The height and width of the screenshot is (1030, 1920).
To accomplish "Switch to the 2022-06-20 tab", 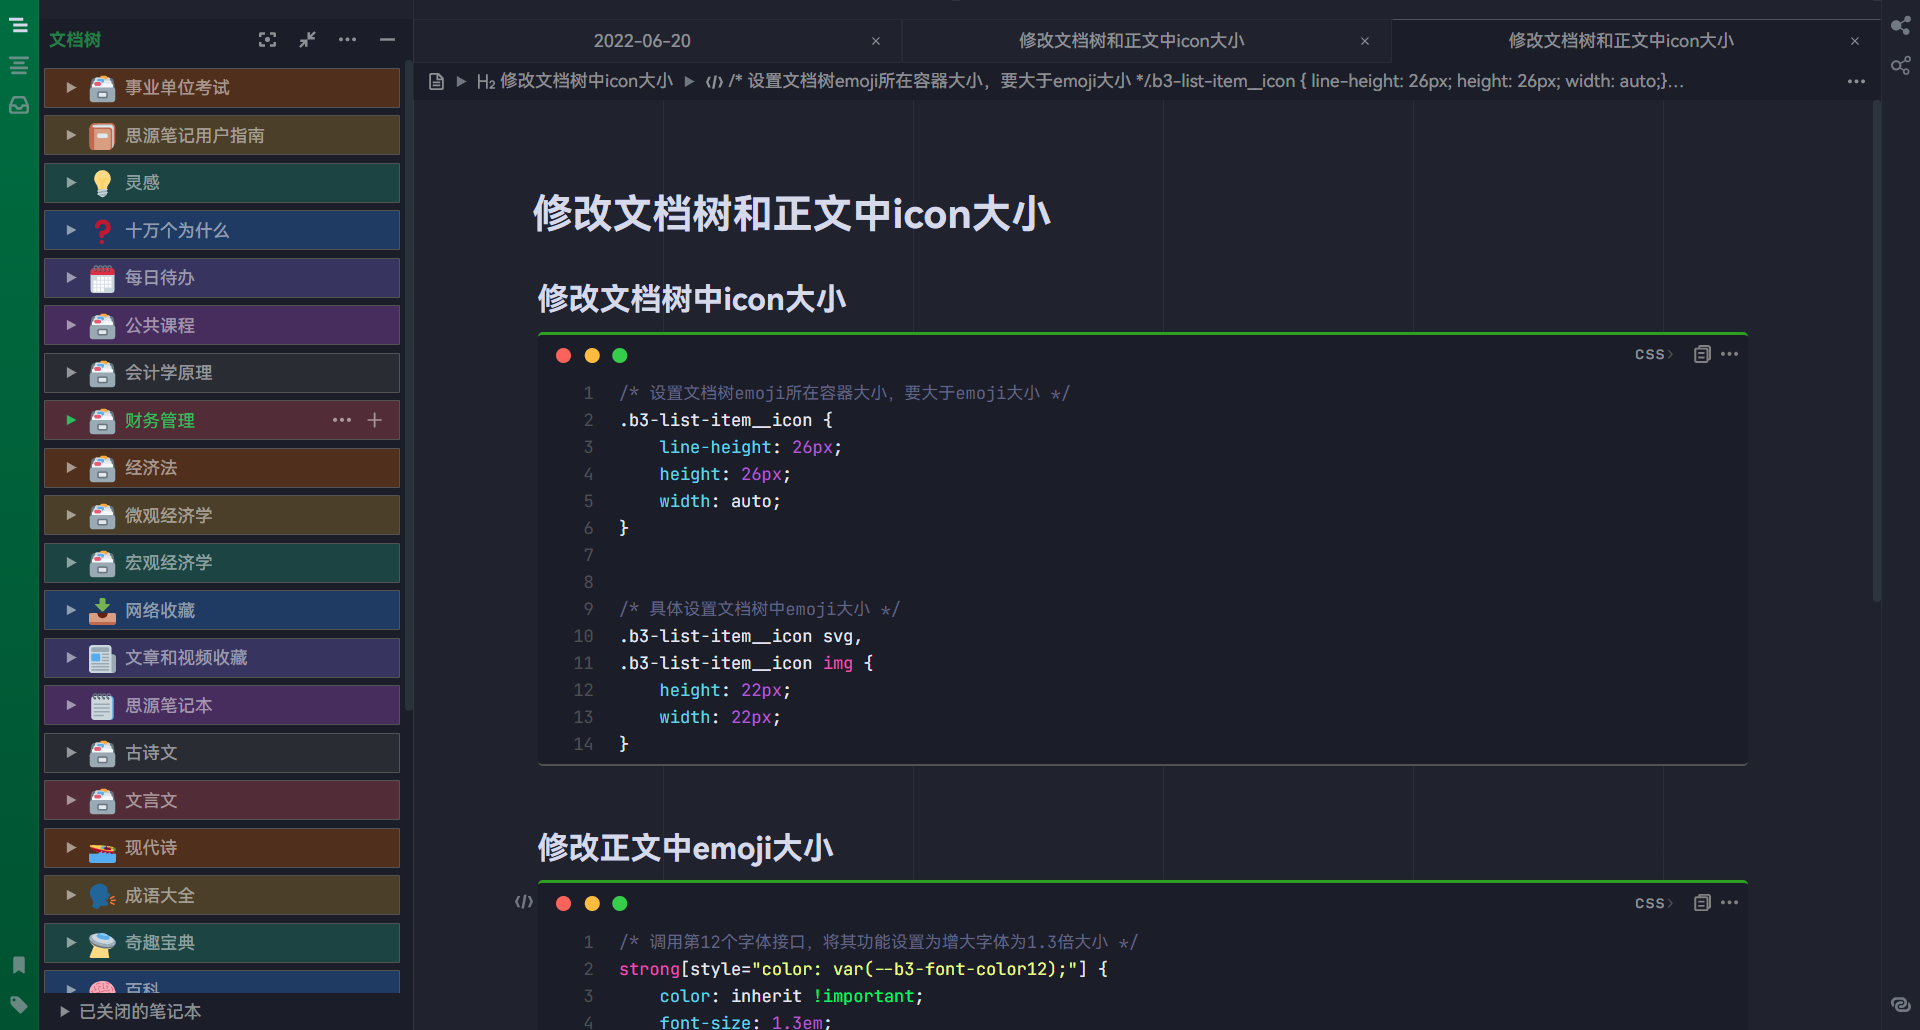I will point(642,41).
